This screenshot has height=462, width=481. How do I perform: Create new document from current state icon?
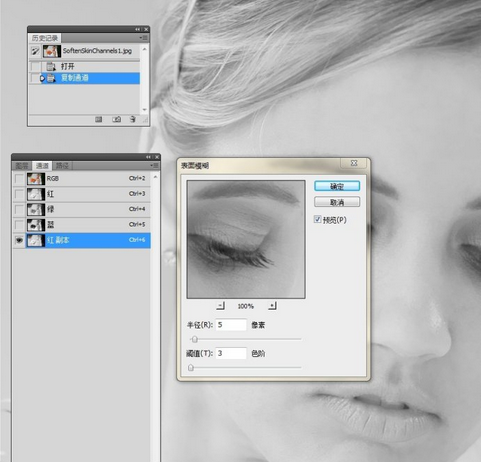(99, 119)
